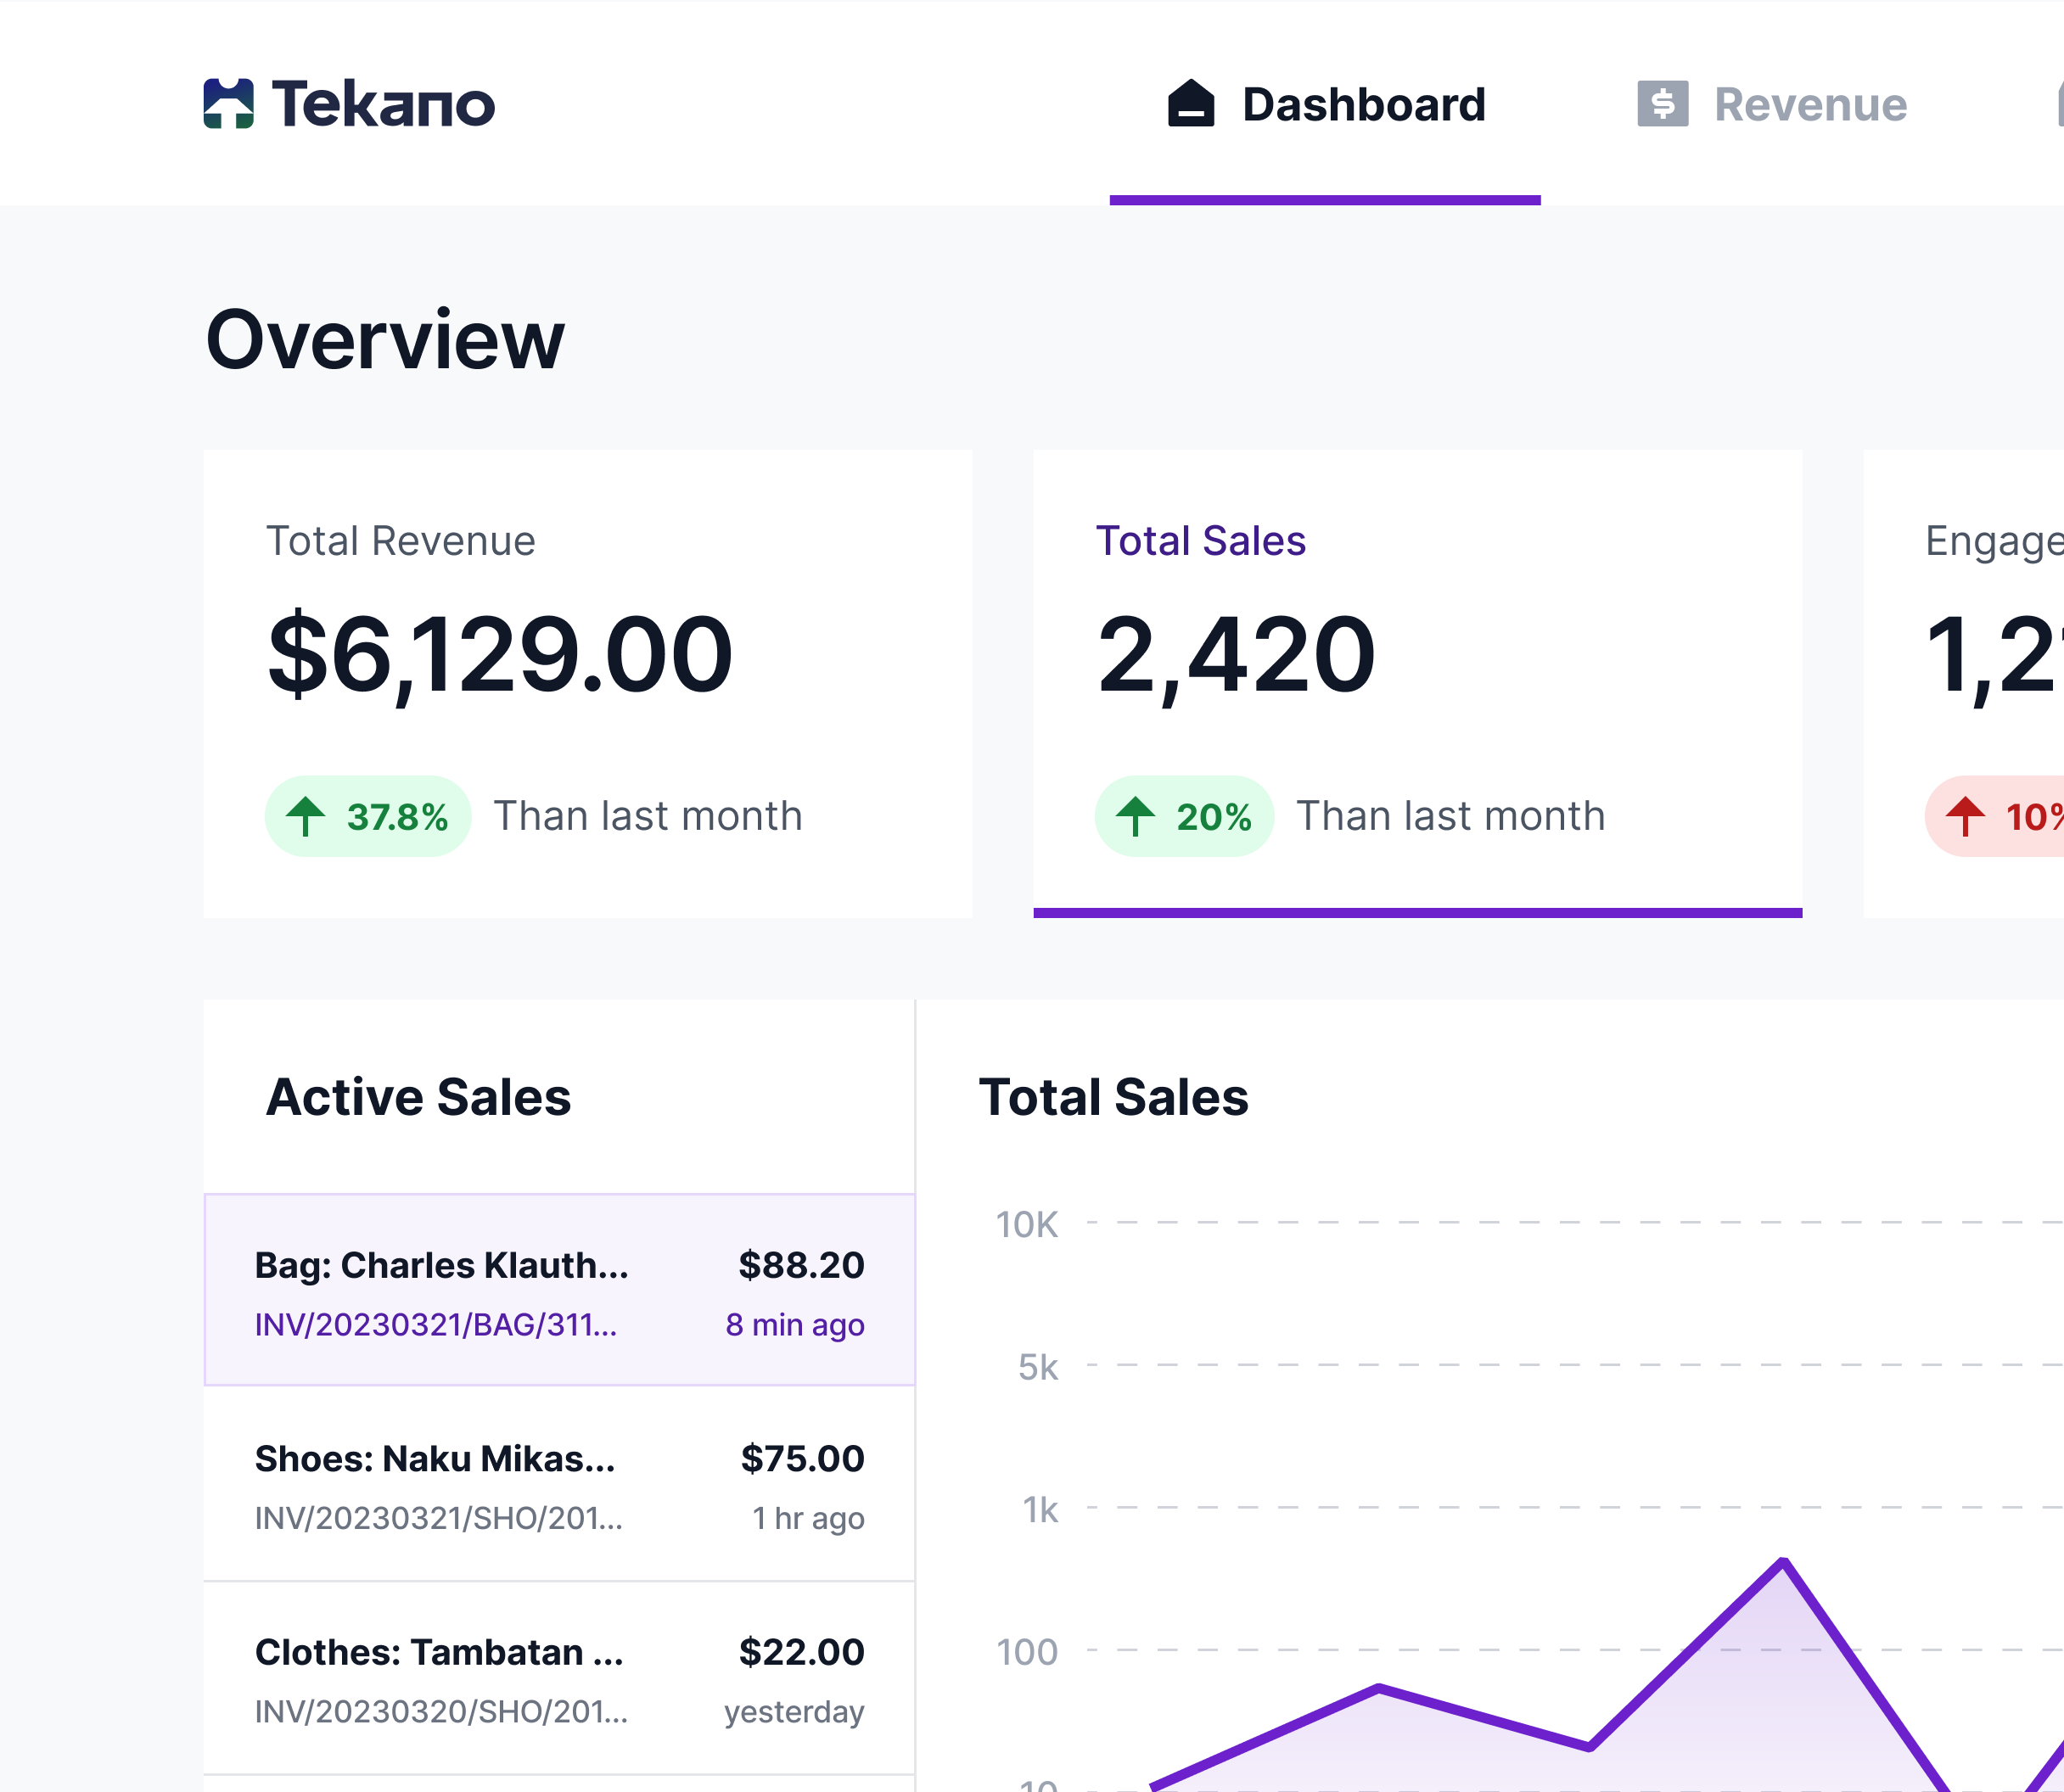This screenshot has width=2064, height=1792.
Task: Click invoice number INV/20230321/SHO/201
Action: click(x=438, y=1518)
